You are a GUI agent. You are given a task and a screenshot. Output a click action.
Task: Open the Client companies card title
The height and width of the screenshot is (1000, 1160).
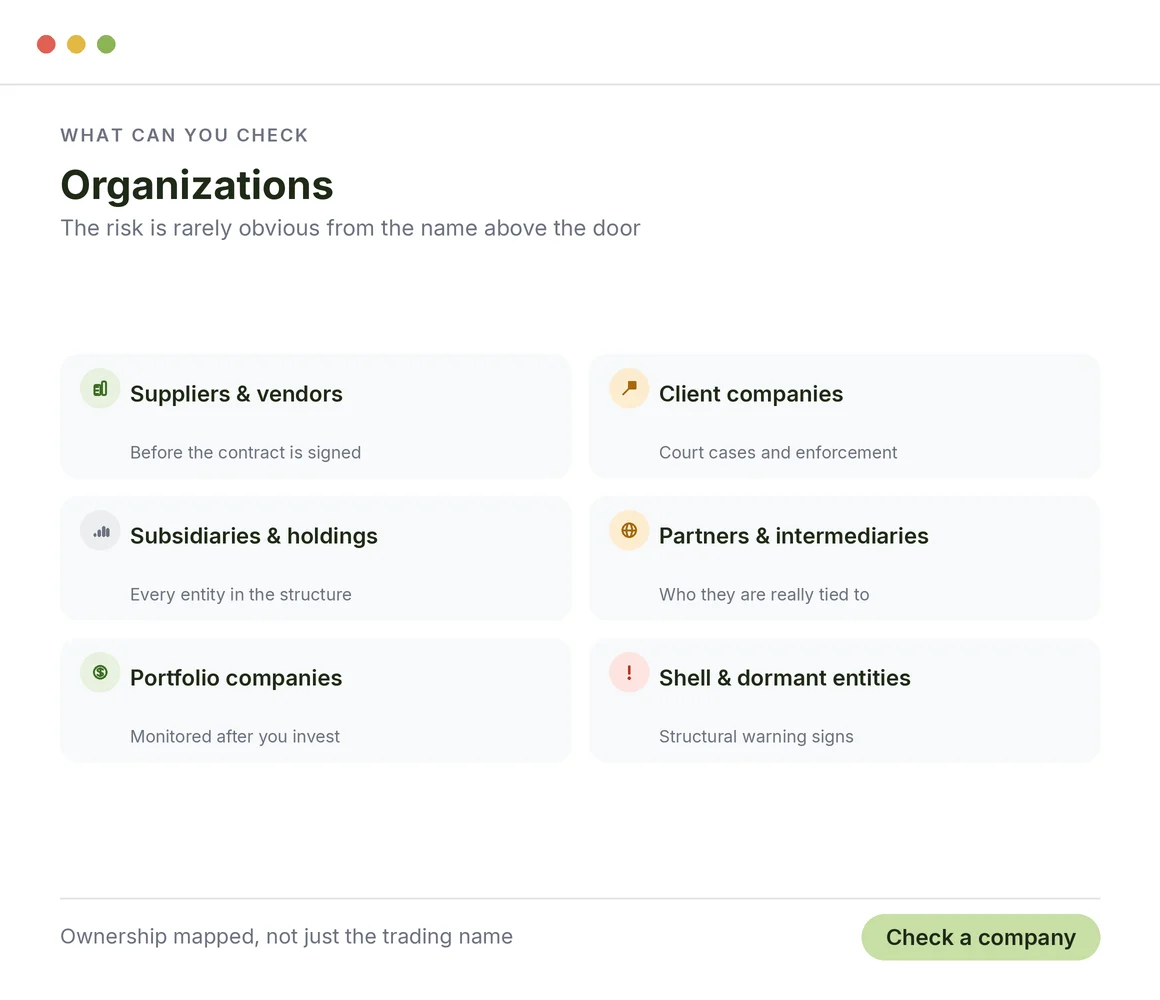(x=751, y=393)
